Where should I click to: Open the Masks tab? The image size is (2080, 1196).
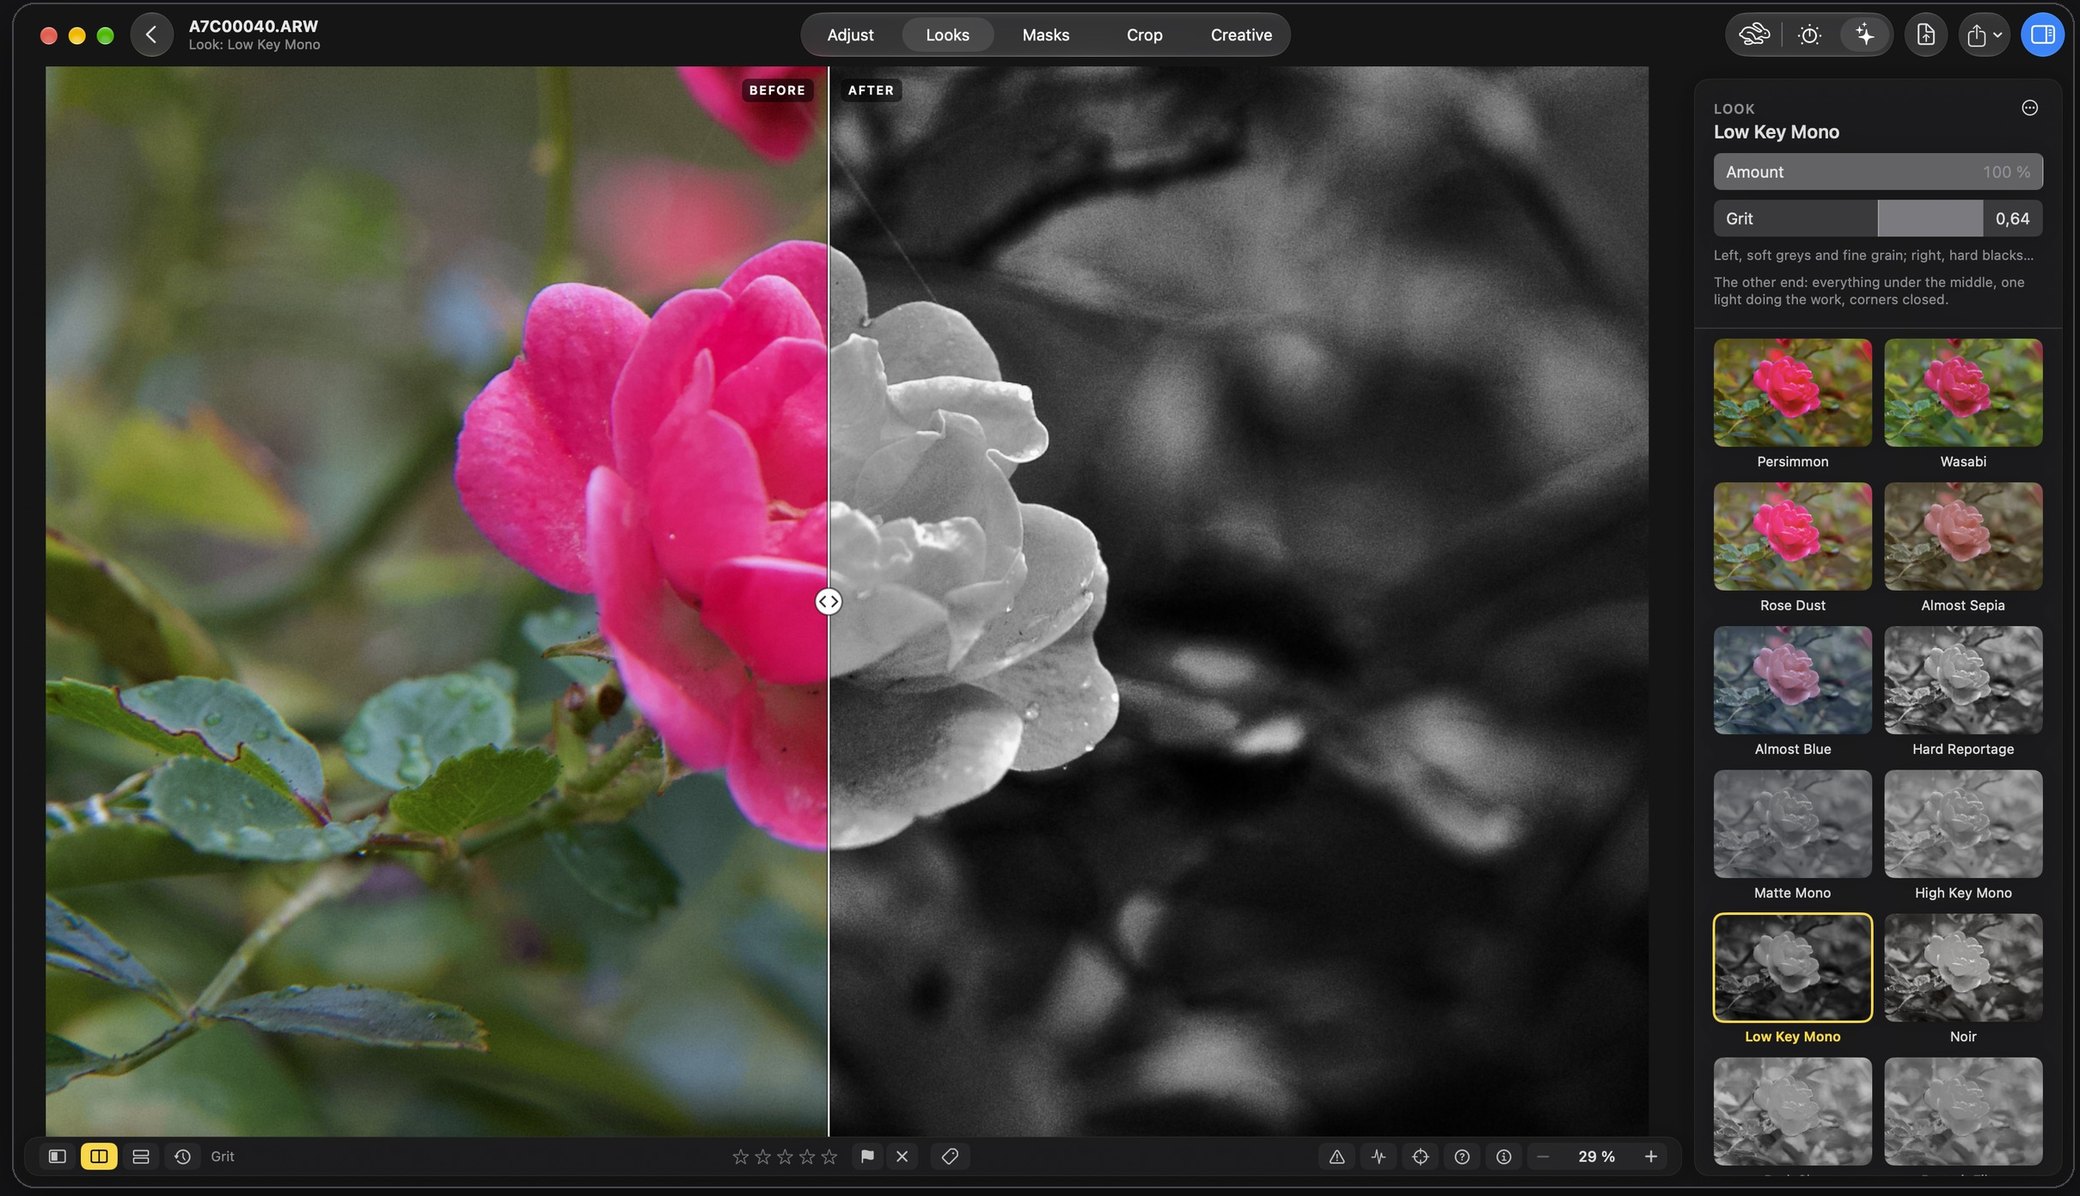pos(1045,35)
